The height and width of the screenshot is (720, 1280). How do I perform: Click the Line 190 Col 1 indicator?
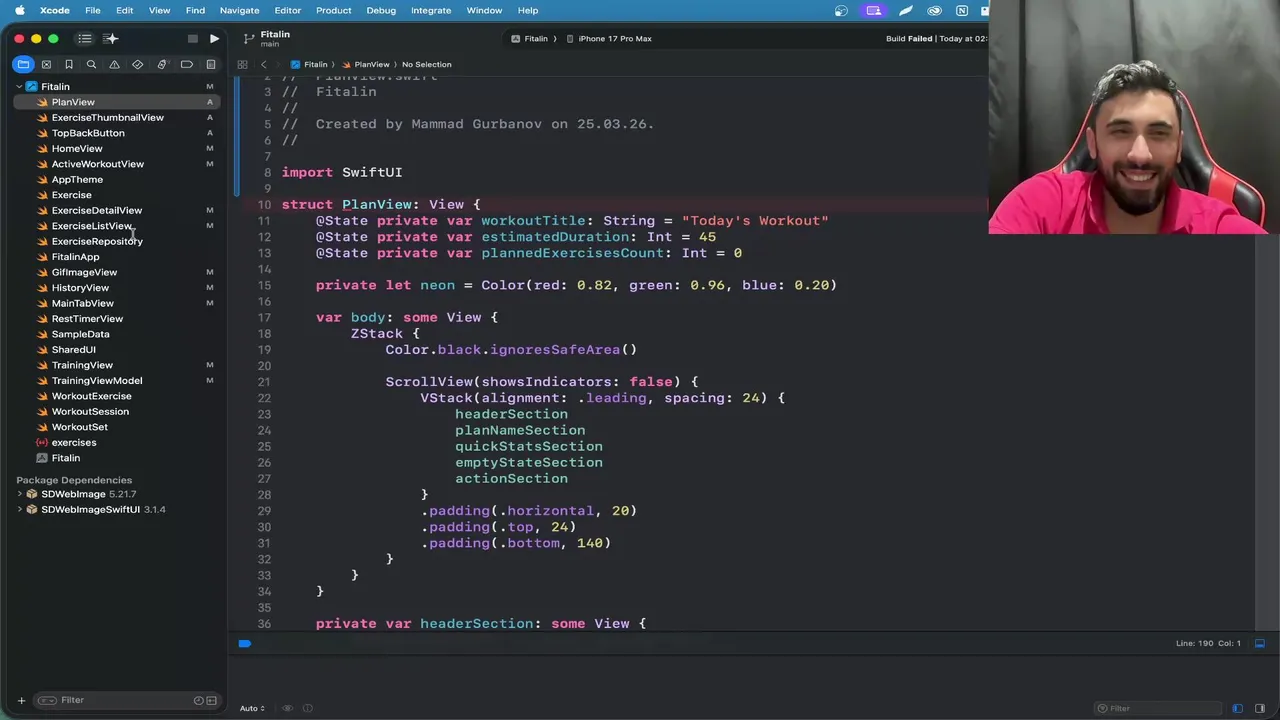pos(1208,644)
